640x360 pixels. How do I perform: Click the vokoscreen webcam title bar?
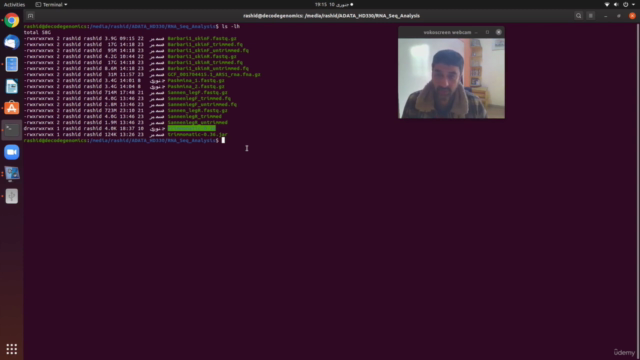[x=447, y=32]
